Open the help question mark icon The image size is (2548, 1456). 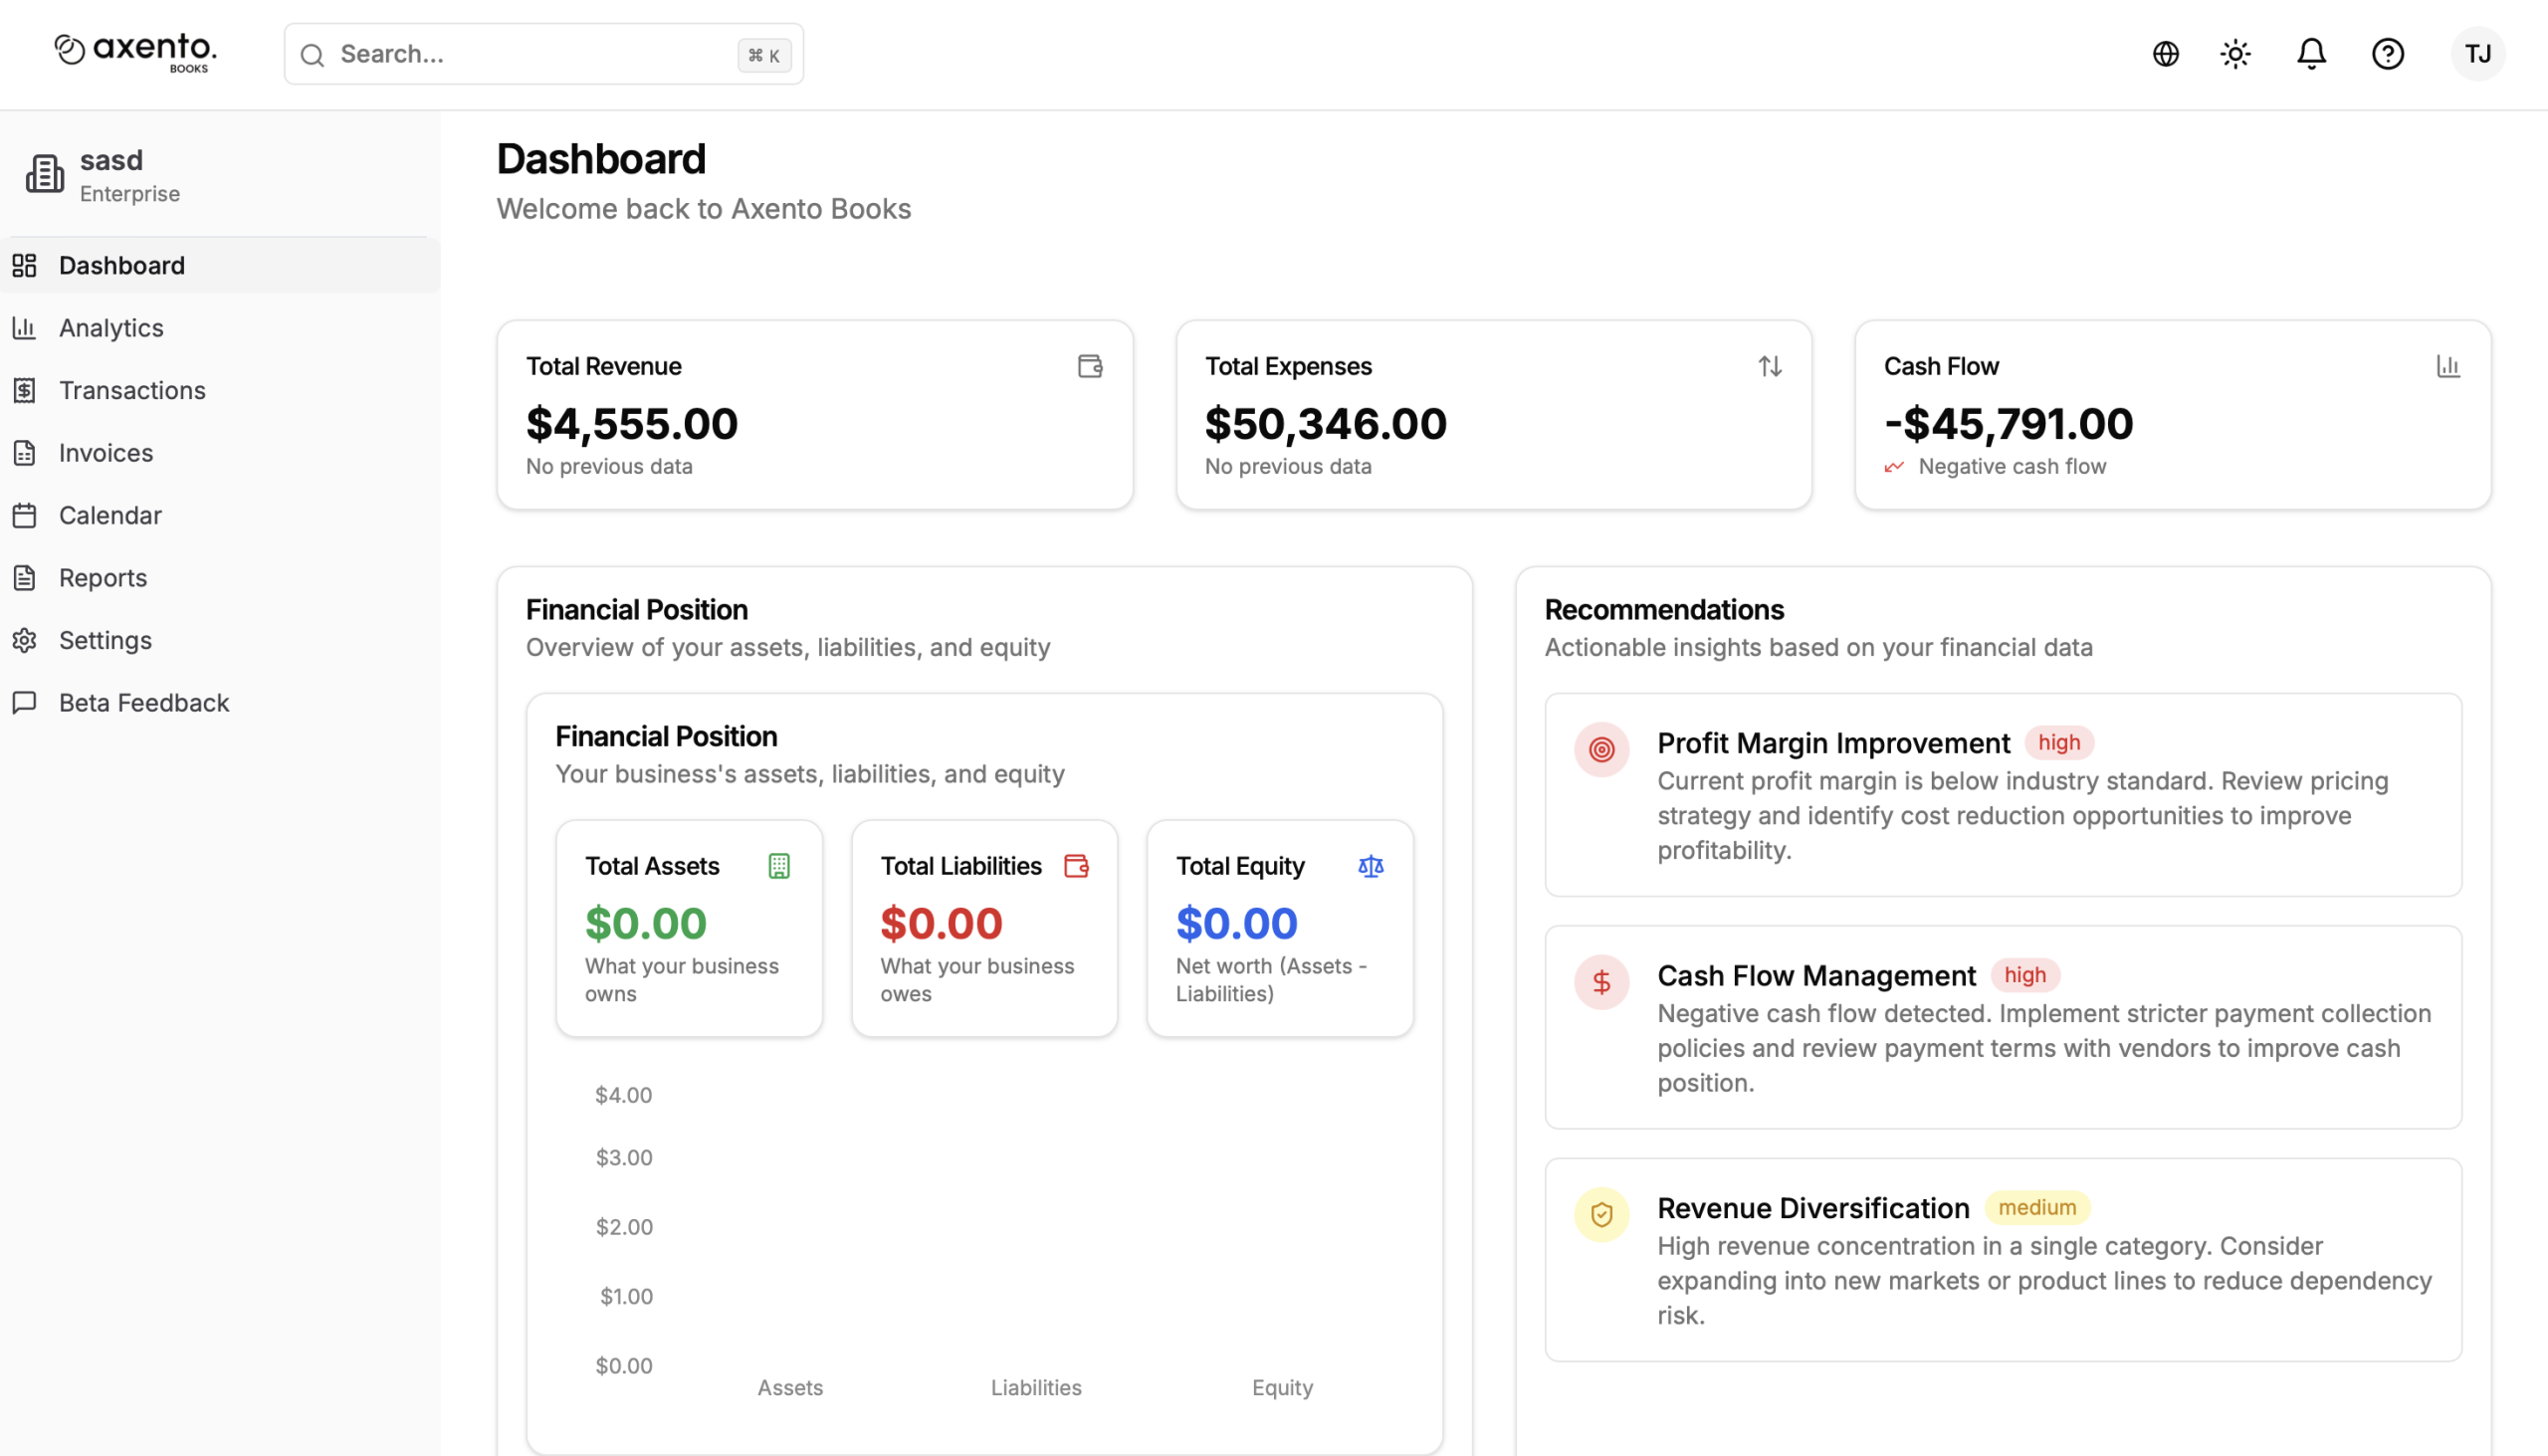2387,54
